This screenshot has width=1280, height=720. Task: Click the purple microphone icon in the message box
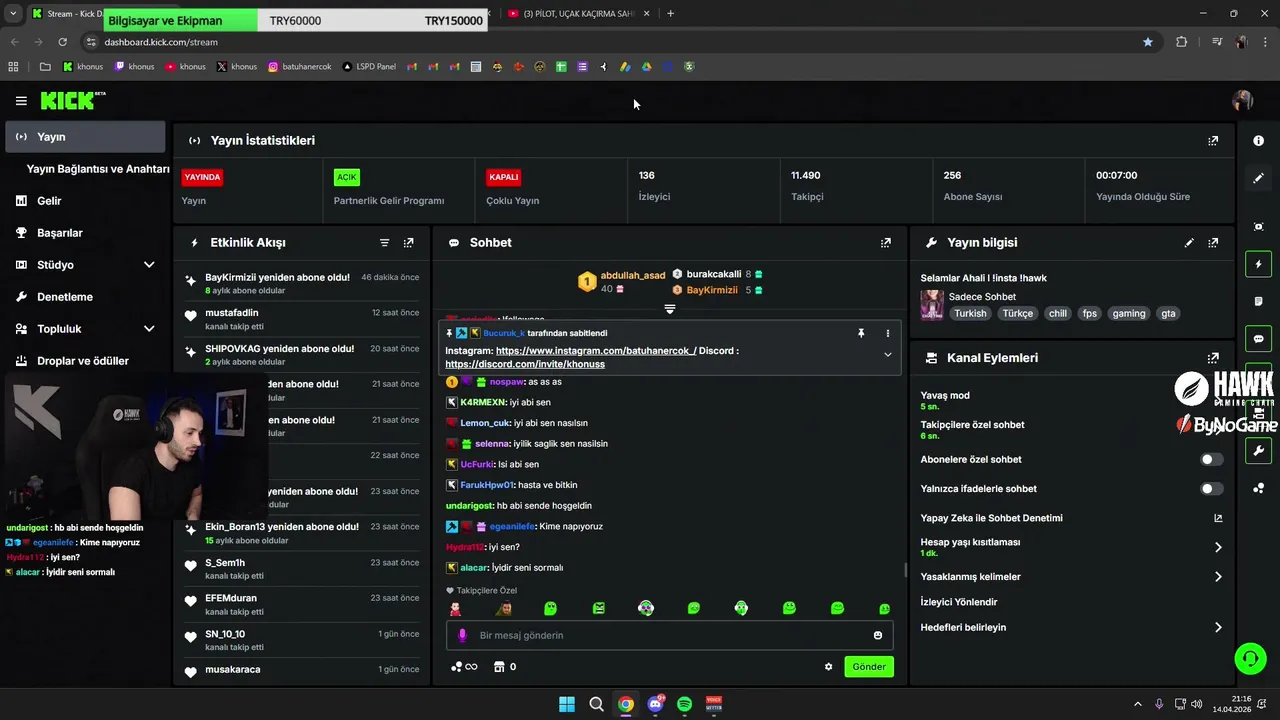point(462,635)
